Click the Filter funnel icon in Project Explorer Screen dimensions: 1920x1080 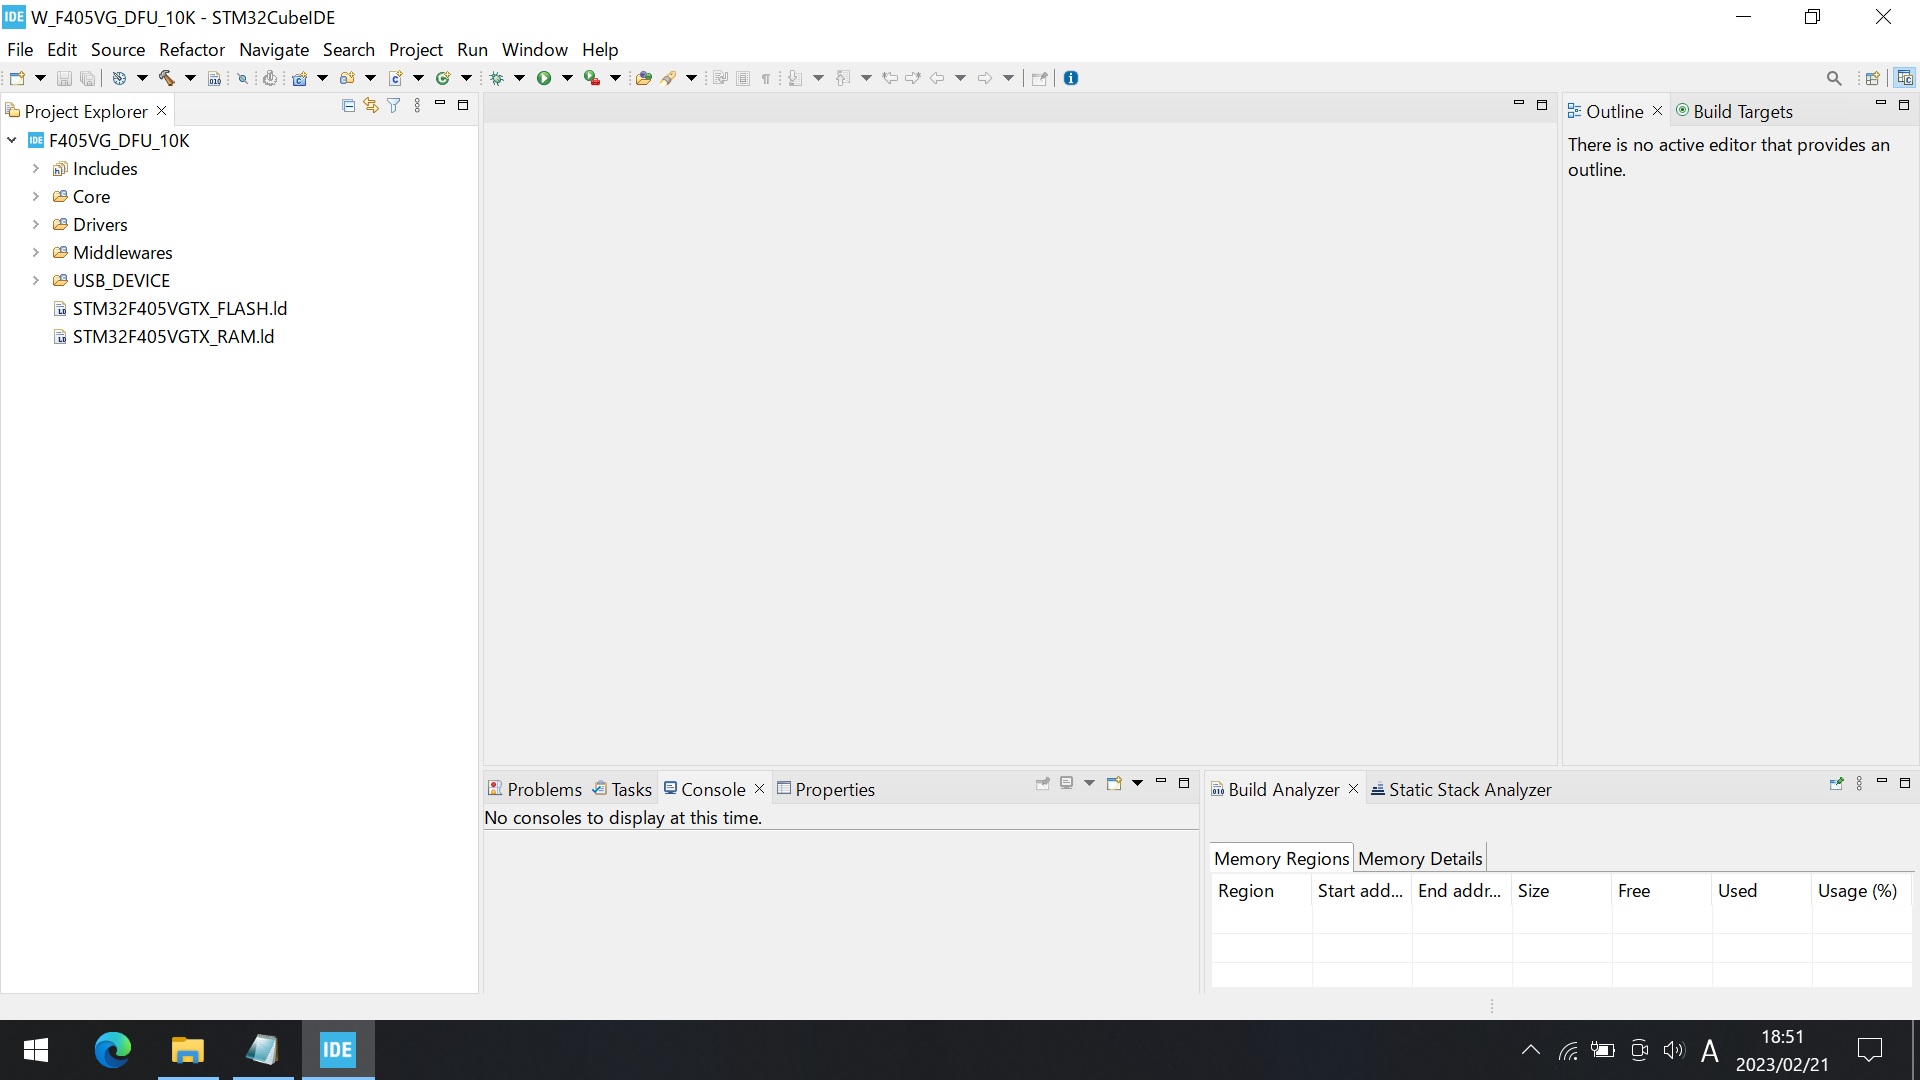click(394, 105)
